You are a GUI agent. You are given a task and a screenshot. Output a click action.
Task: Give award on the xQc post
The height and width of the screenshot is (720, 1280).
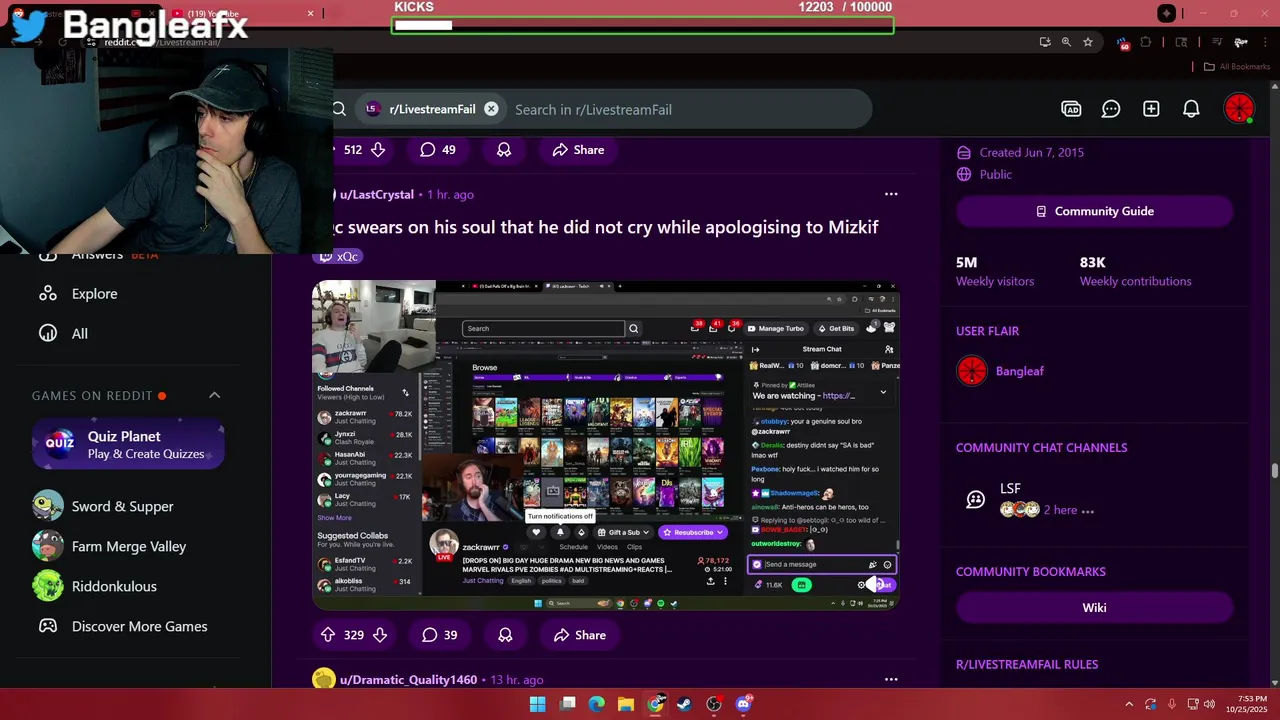point(505,635)
